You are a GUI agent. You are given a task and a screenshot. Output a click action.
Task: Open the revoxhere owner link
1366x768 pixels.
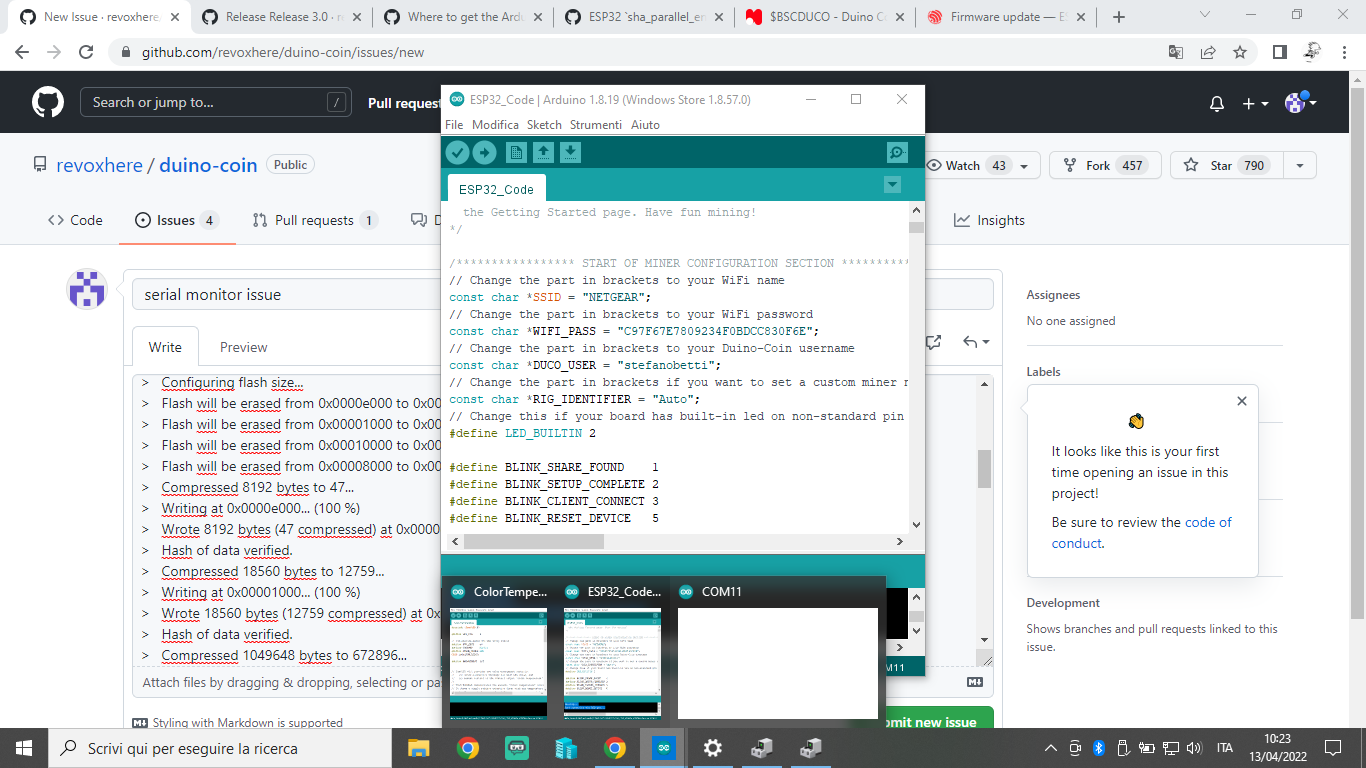tap(99, 165)
